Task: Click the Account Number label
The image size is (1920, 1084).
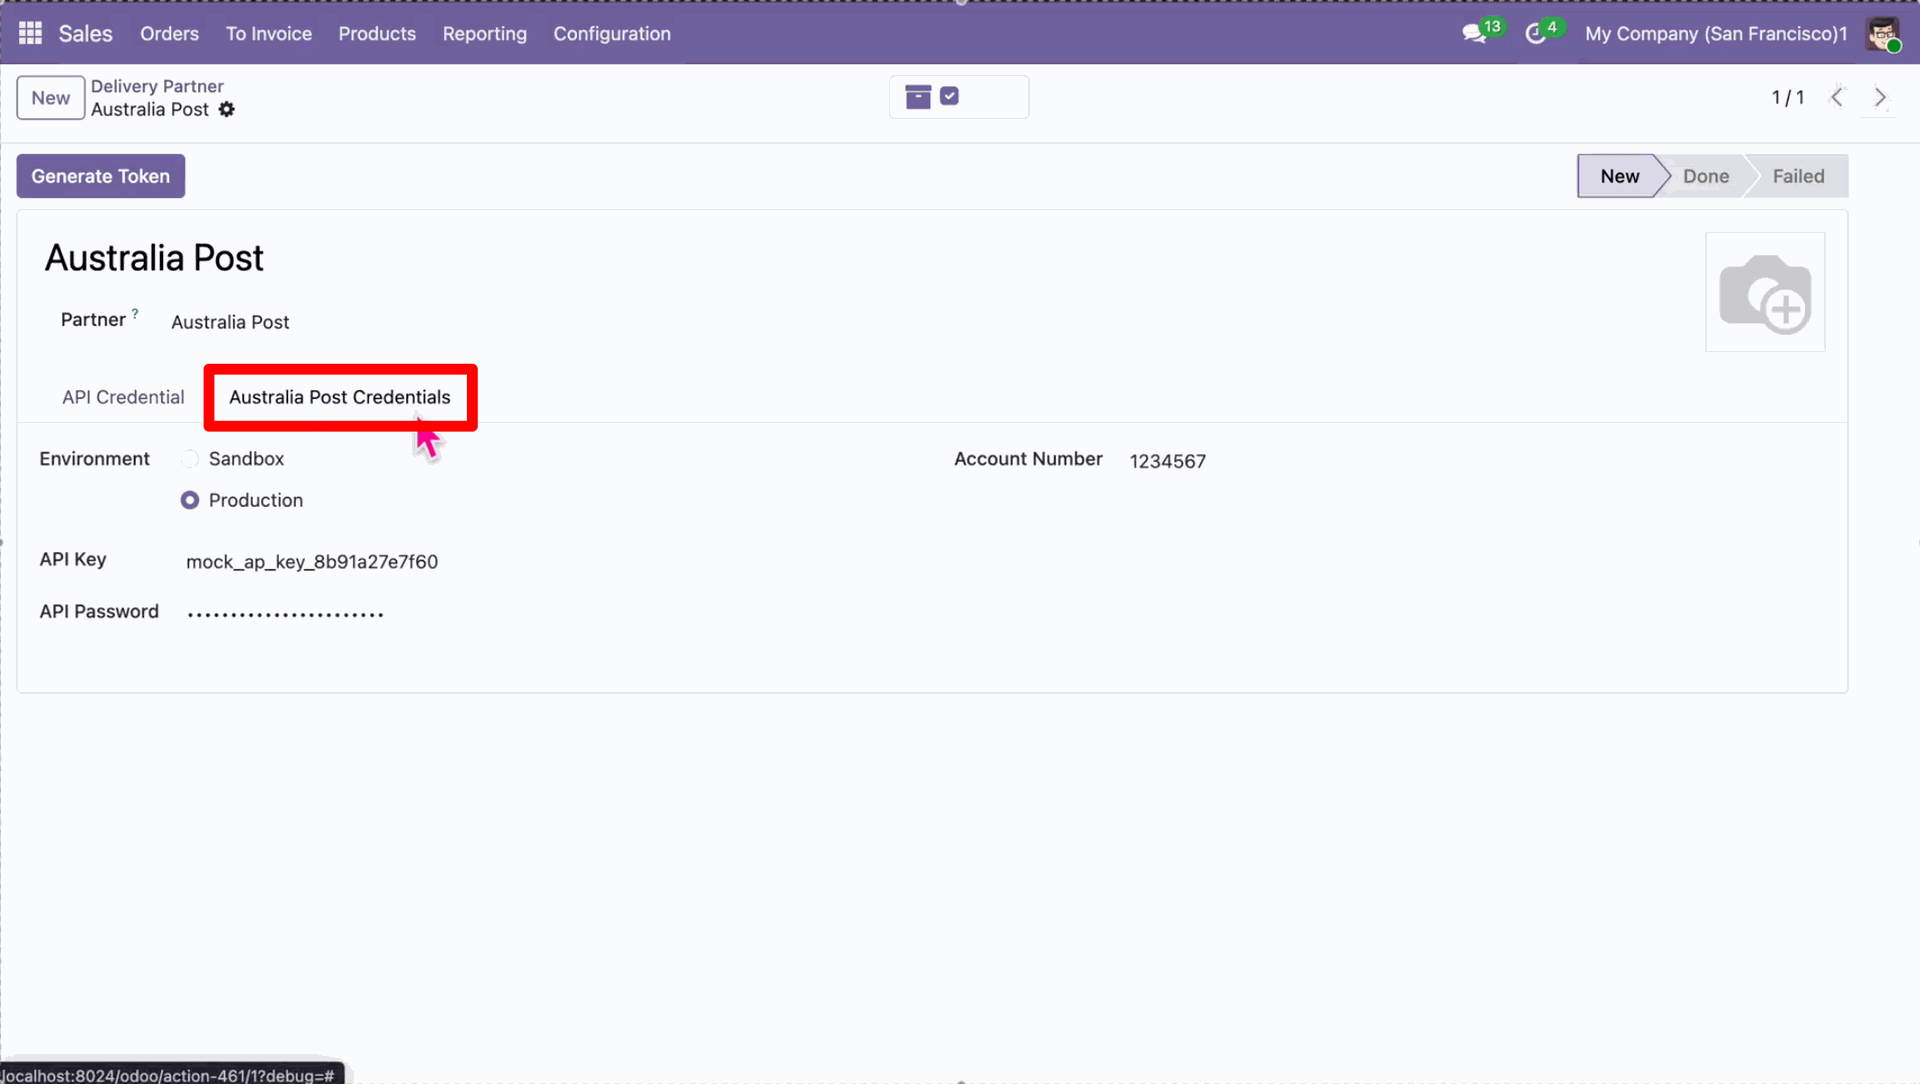Action: point(1028,459)
